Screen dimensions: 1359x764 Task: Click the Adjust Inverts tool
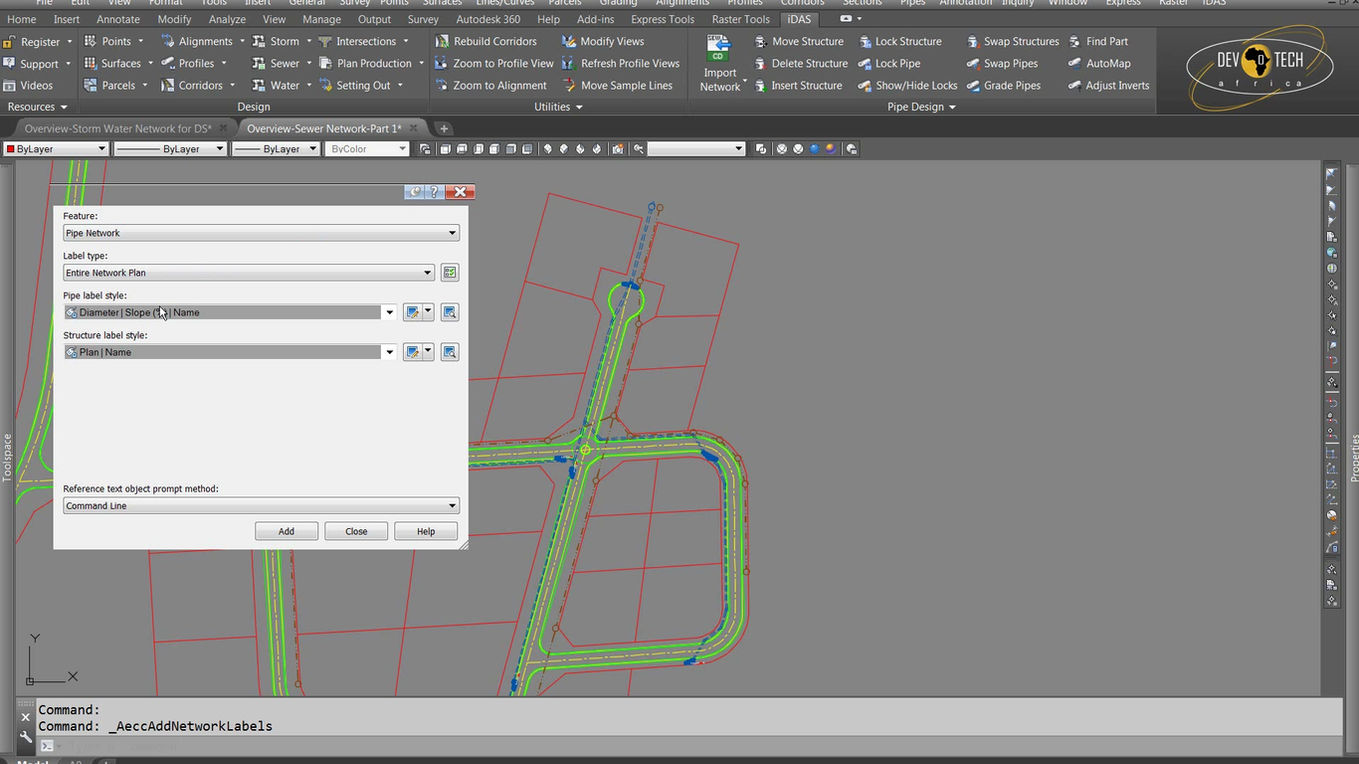(x=1108, y=85)
